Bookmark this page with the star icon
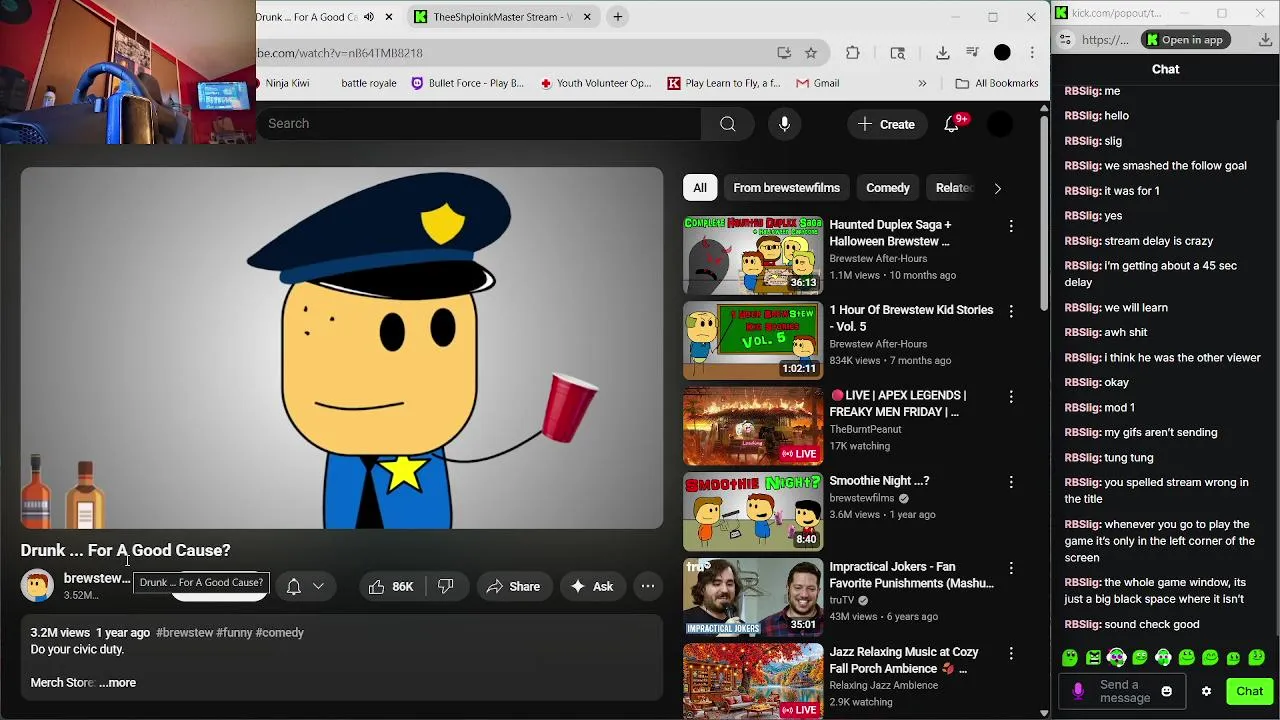Viewport: 1280px width, 720px height. click(811, 53)
